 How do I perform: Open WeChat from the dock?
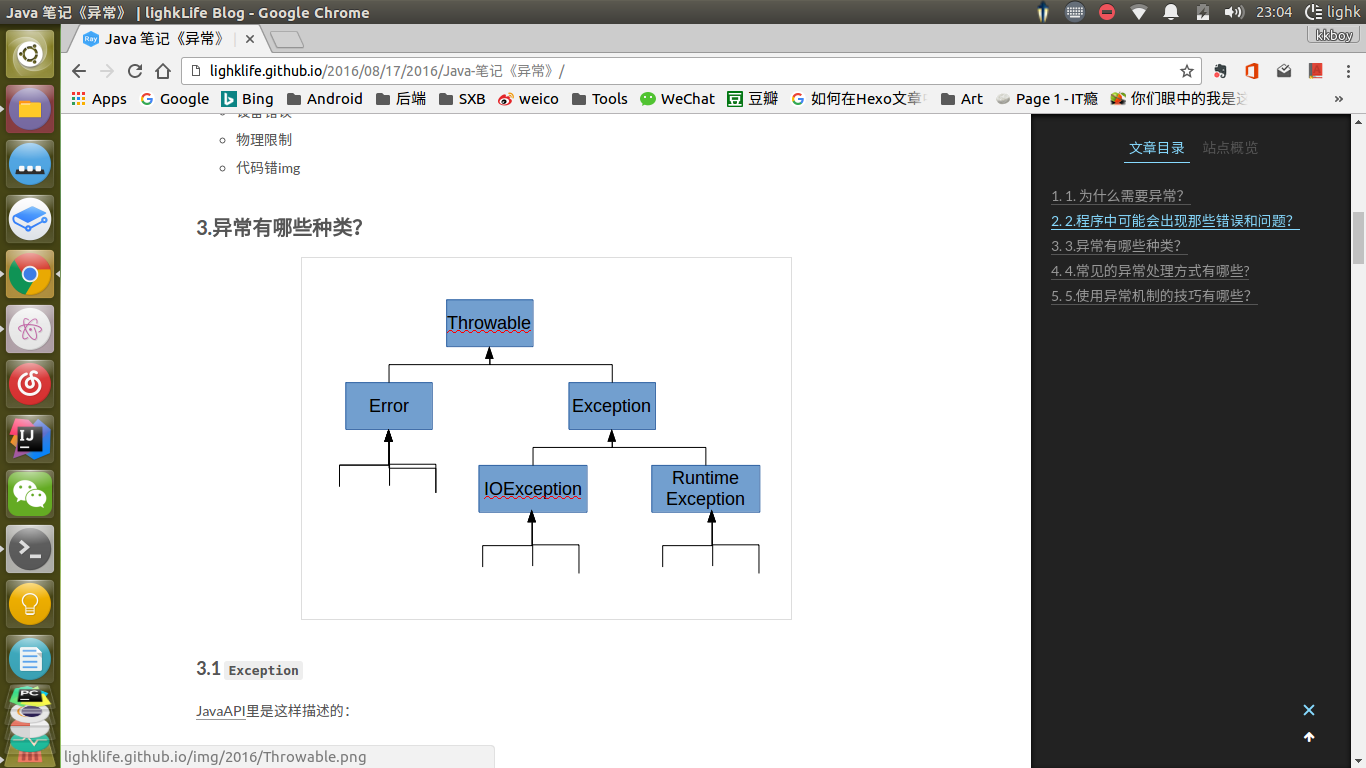click(30, 493)
